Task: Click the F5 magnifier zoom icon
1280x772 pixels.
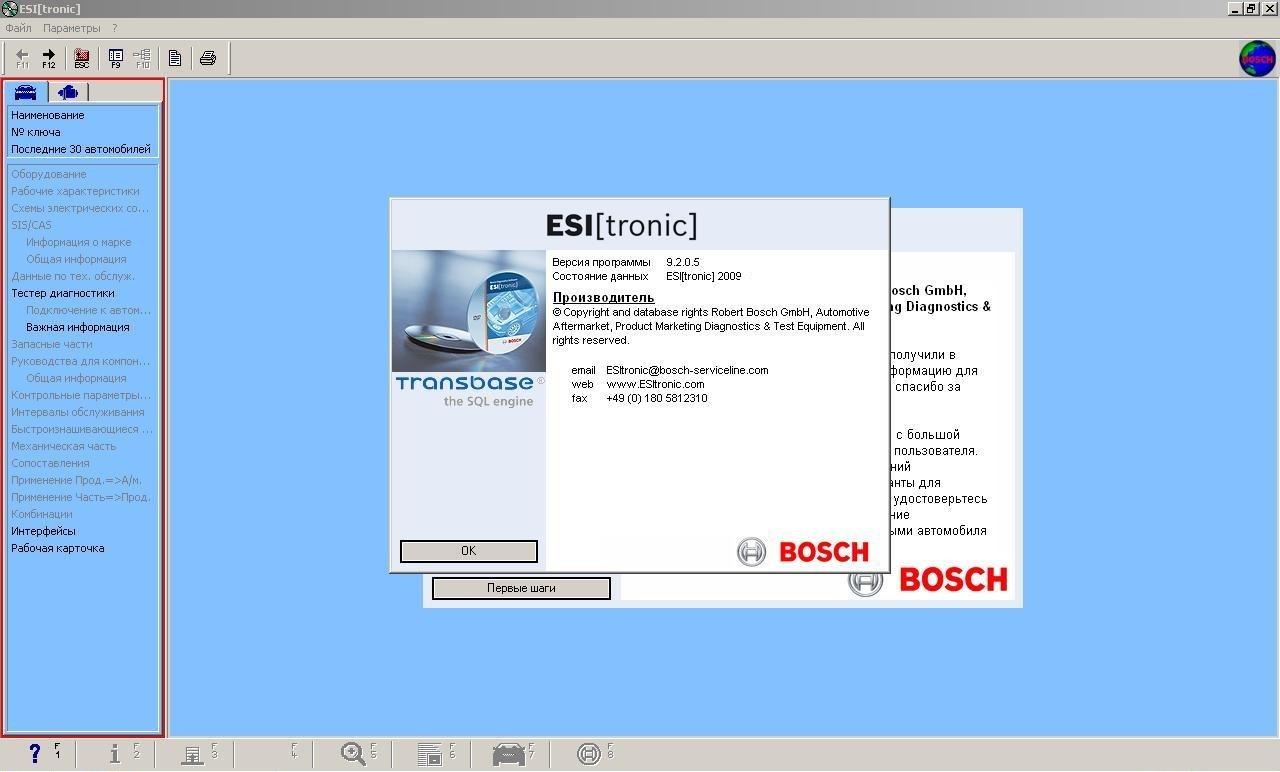Action: coord(352,754)
